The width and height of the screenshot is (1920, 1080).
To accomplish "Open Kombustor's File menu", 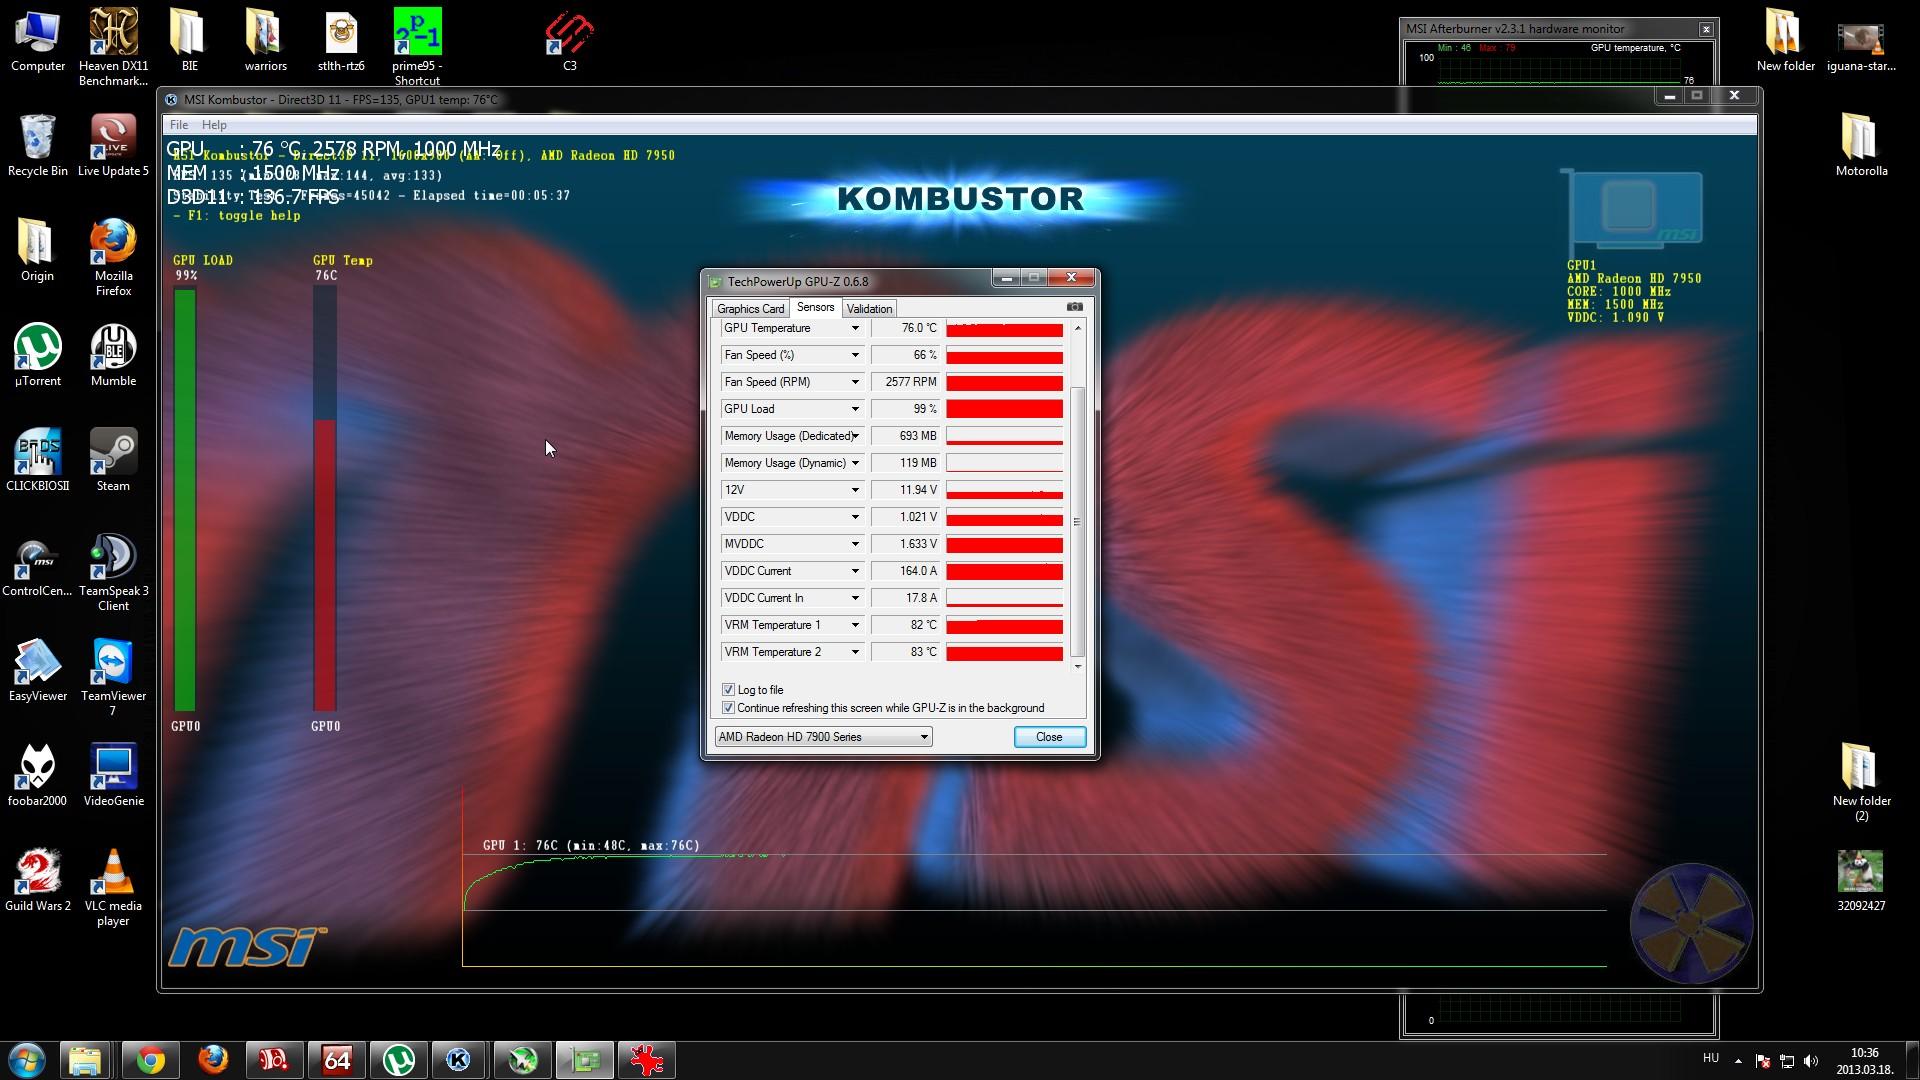I will [179, 125].
